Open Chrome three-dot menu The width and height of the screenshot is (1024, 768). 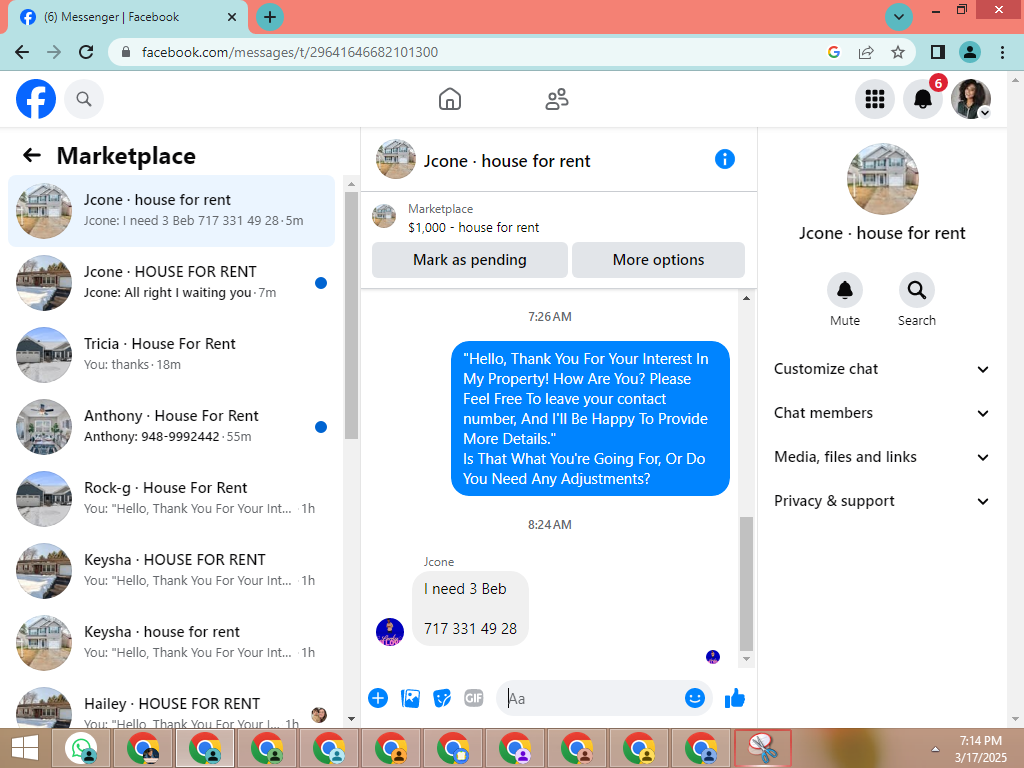(1002, 52)
